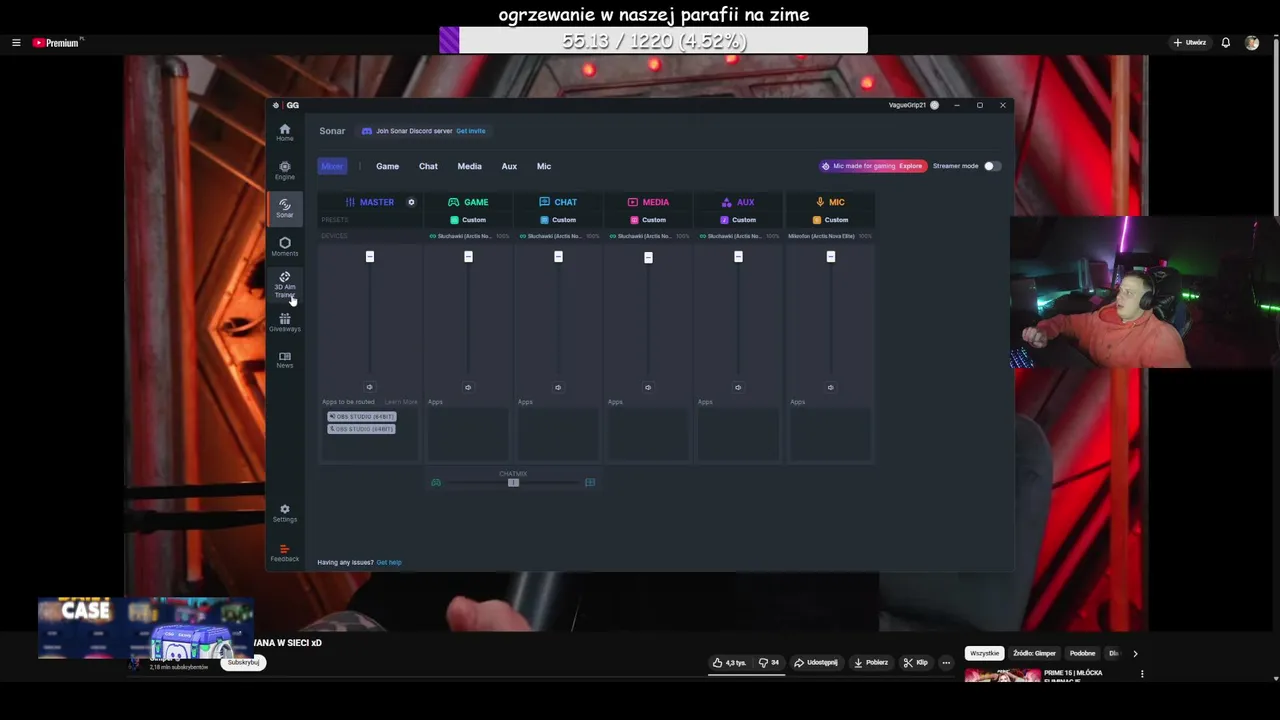Switch to the Mic tab
Viewport: 1280px width, 720px height.
click(544, 166)
